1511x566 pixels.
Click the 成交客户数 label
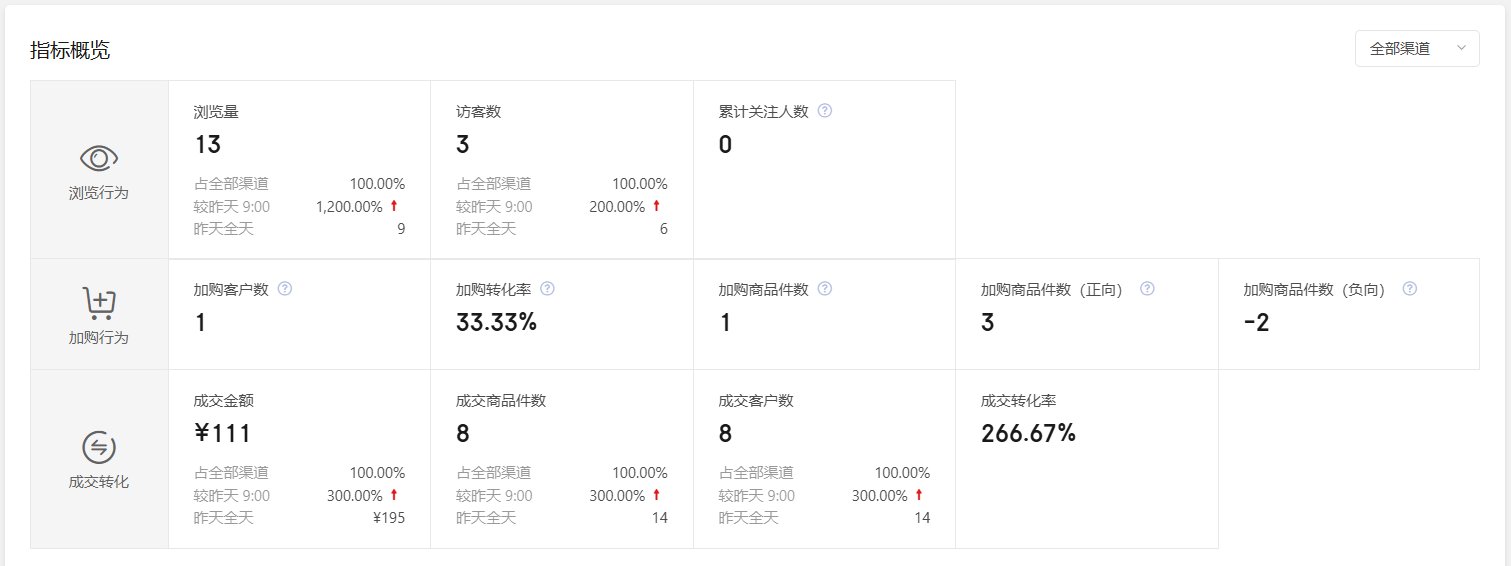click(756, 401)
